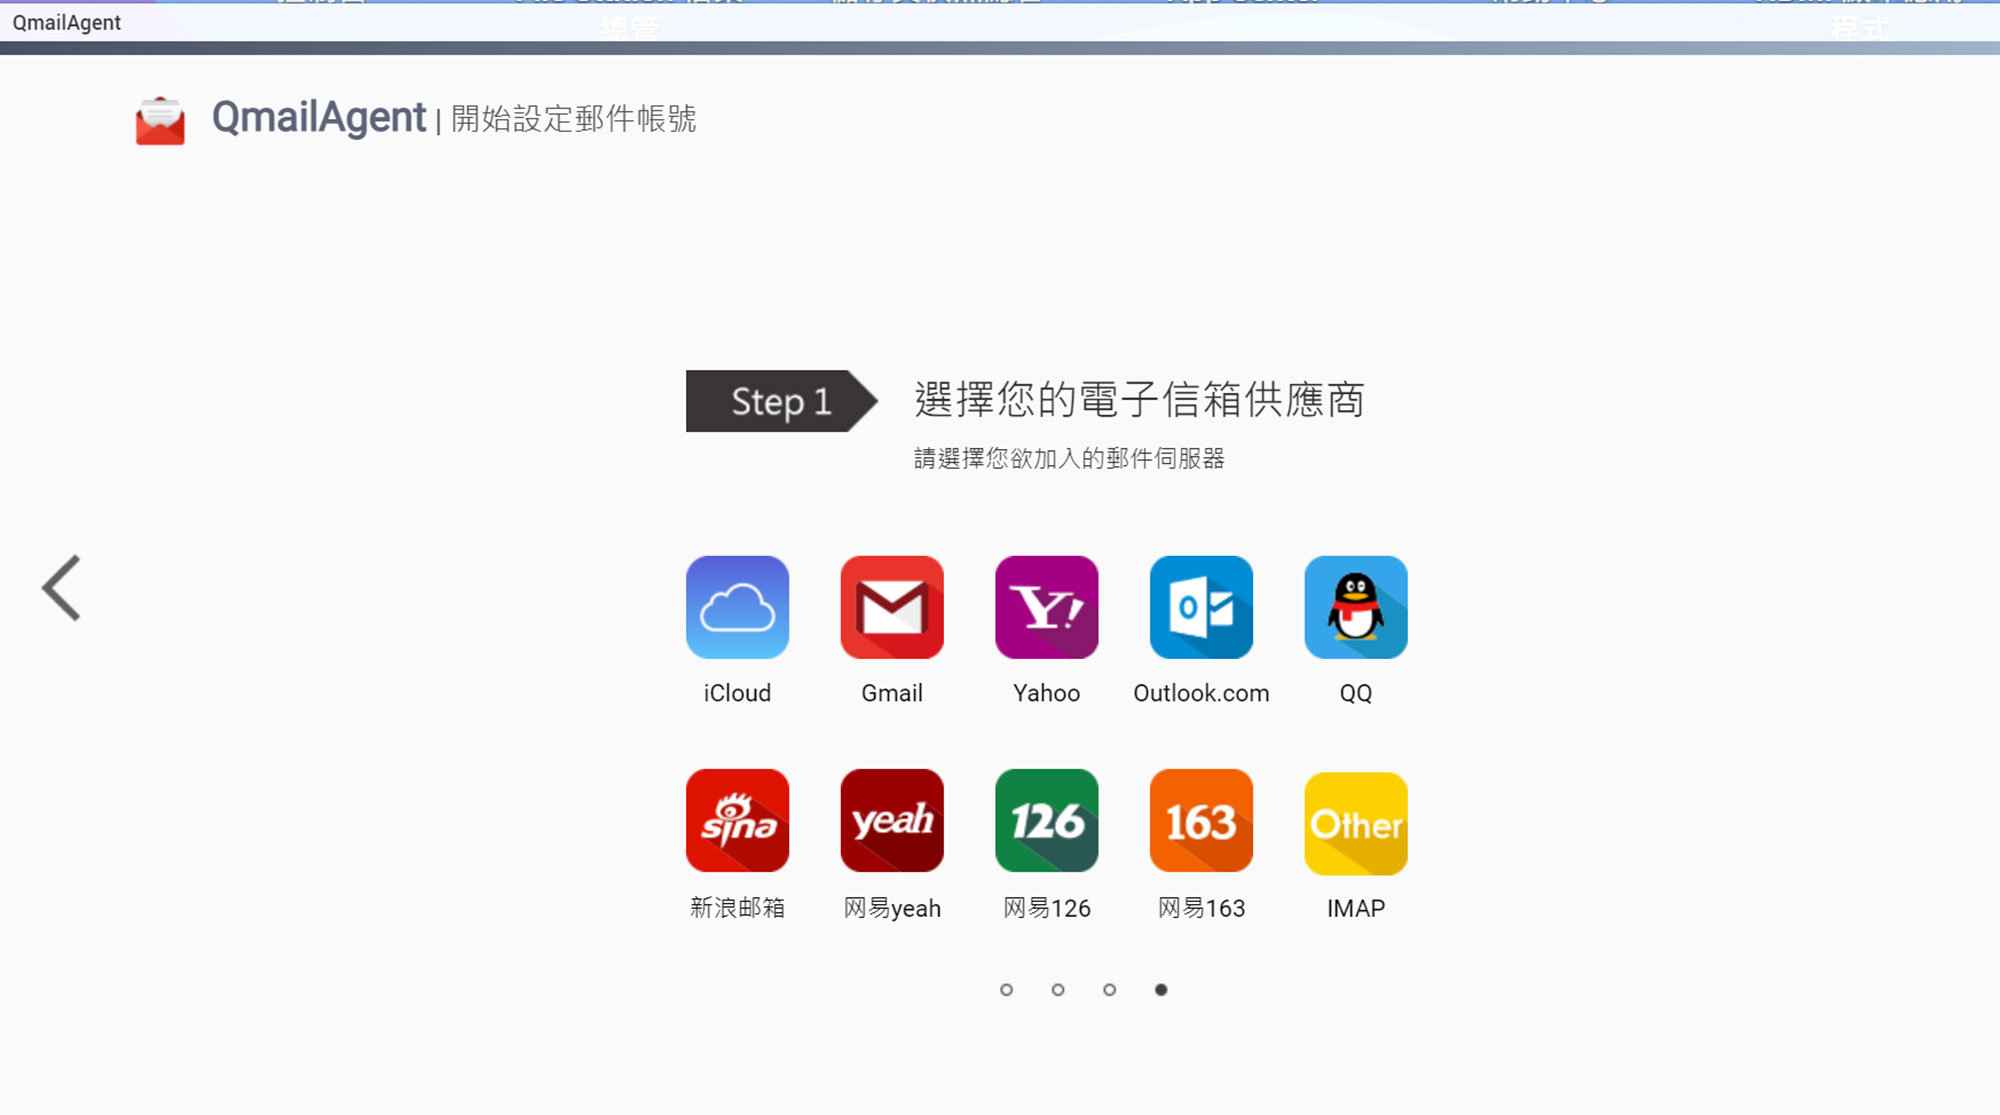Viewport: 2000px width, 1115px height.
Task: Click the 請選擇您欲加入的郵件伺服器 subtitle
Action: [x=1069, y=458]
